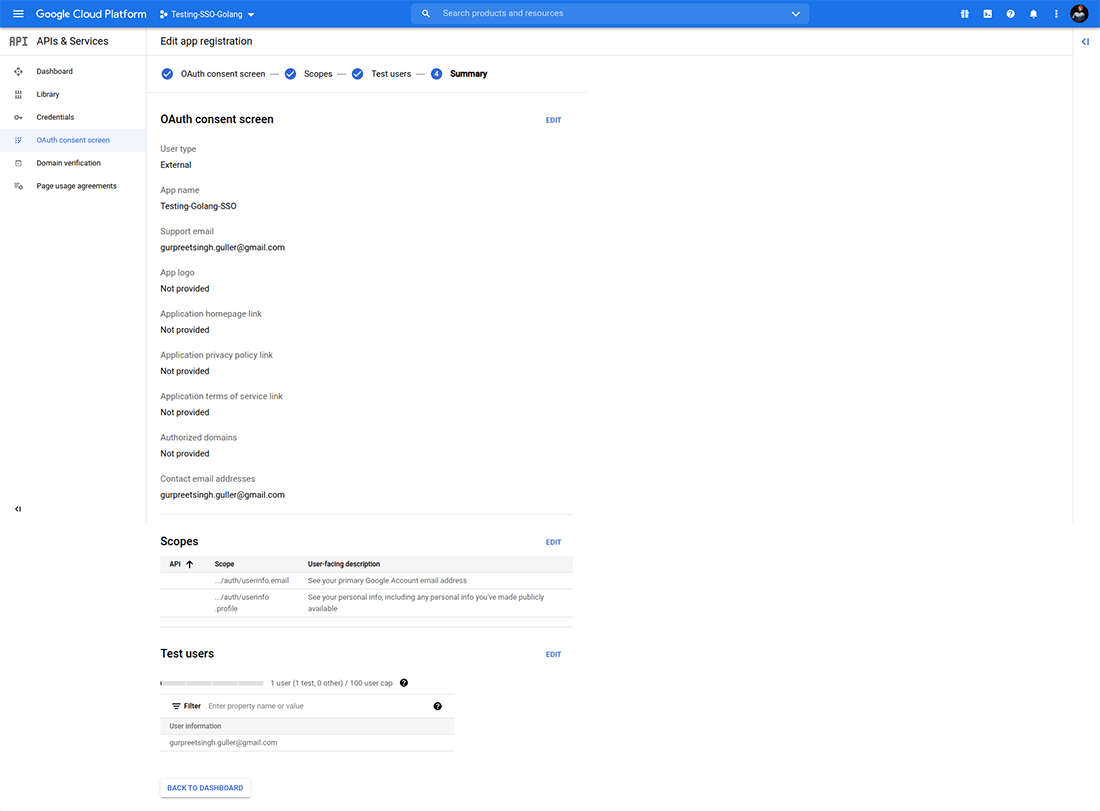Image resolution: width=1100 pixels, height=811 pixels.
Task: Click the Google Cloud Platform logo
Action: point(91,14)
